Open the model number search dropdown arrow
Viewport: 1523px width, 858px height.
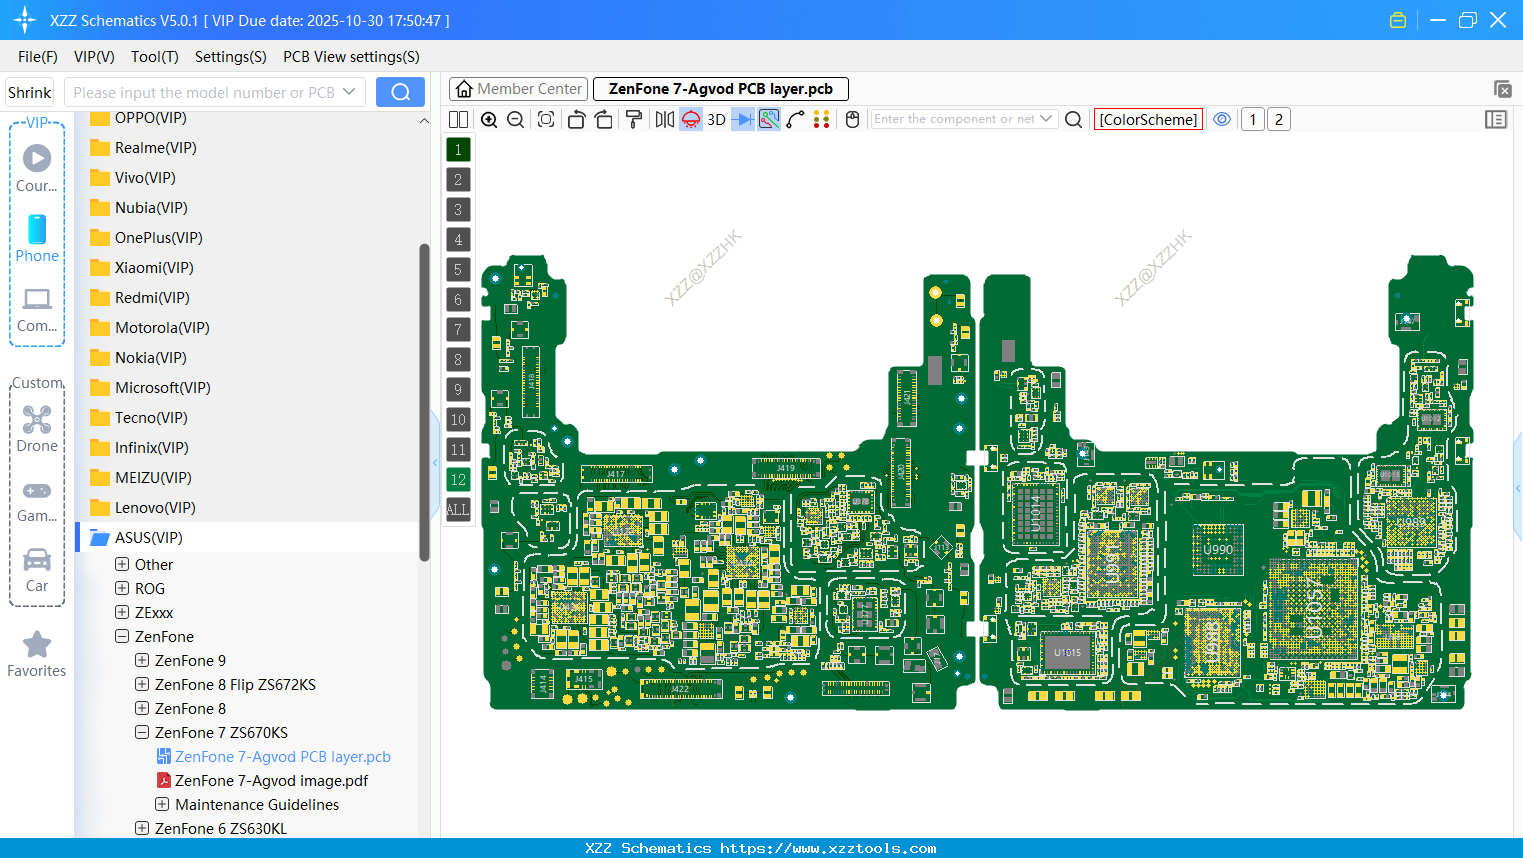349,92
